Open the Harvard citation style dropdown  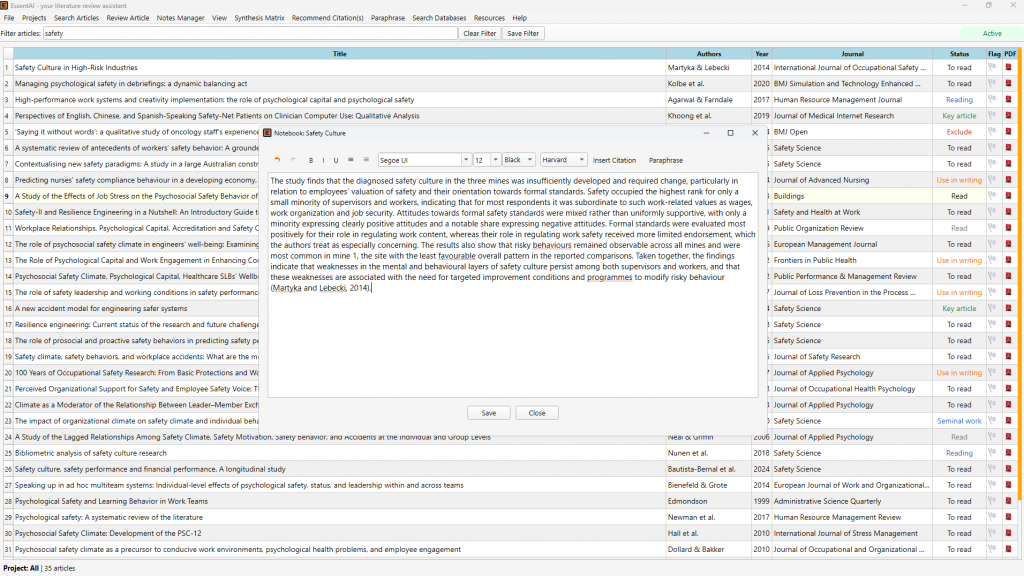[563, 160]
